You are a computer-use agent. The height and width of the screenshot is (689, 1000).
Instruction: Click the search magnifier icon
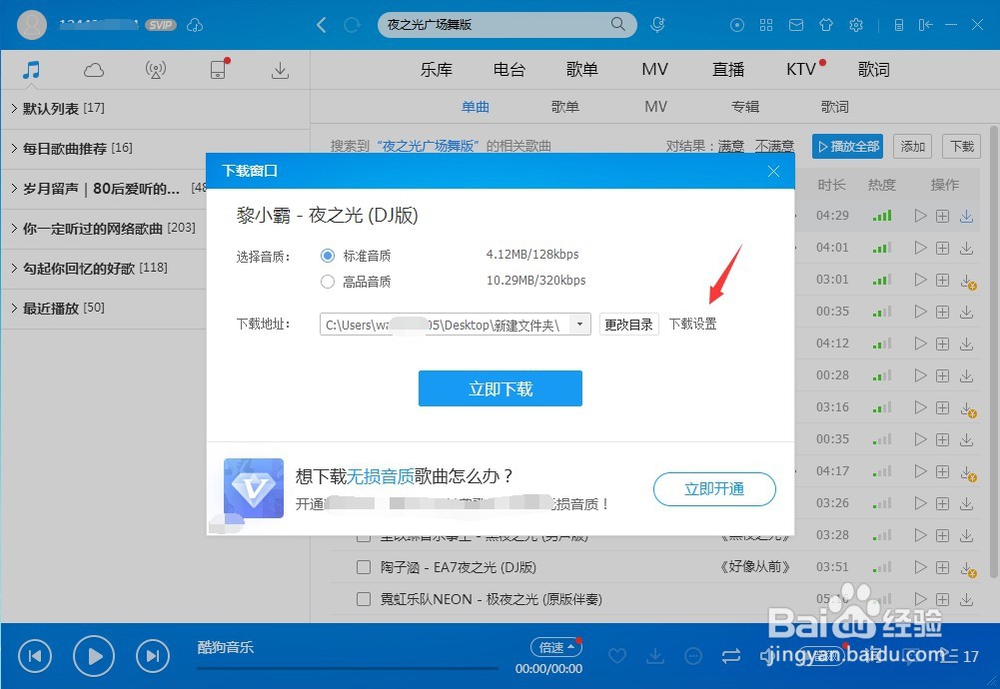(617, 24)
